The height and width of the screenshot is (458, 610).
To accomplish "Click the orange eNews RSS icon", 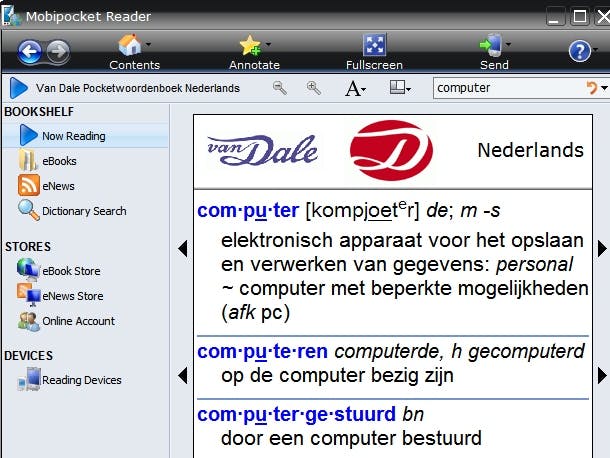I will click(29, 185).
